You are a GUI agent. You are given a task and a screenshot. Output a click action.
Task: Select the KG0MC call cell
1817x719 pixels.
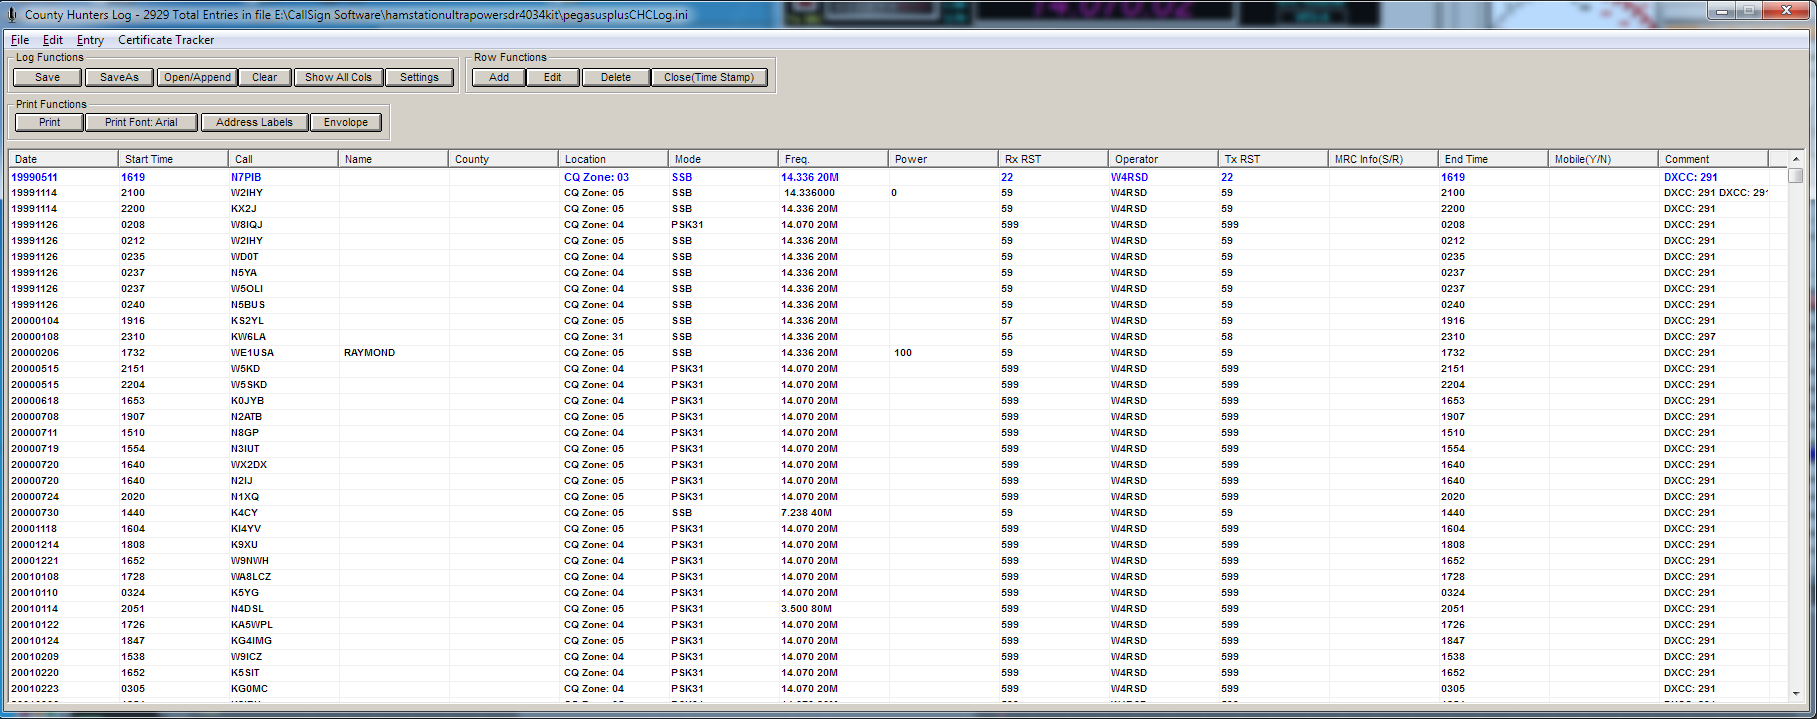(x=249, y=689)
